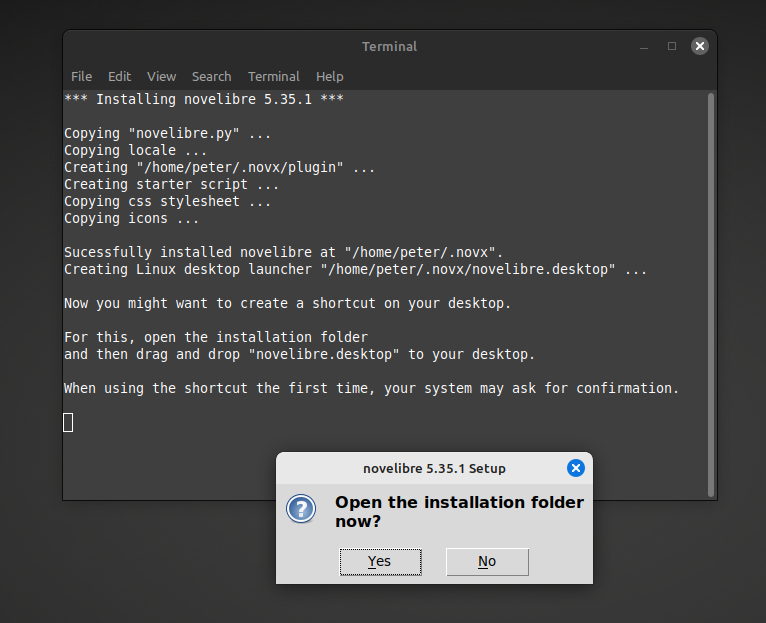
Task: Click the 'Terminal' window title text
Action: [x=389, y=46]
